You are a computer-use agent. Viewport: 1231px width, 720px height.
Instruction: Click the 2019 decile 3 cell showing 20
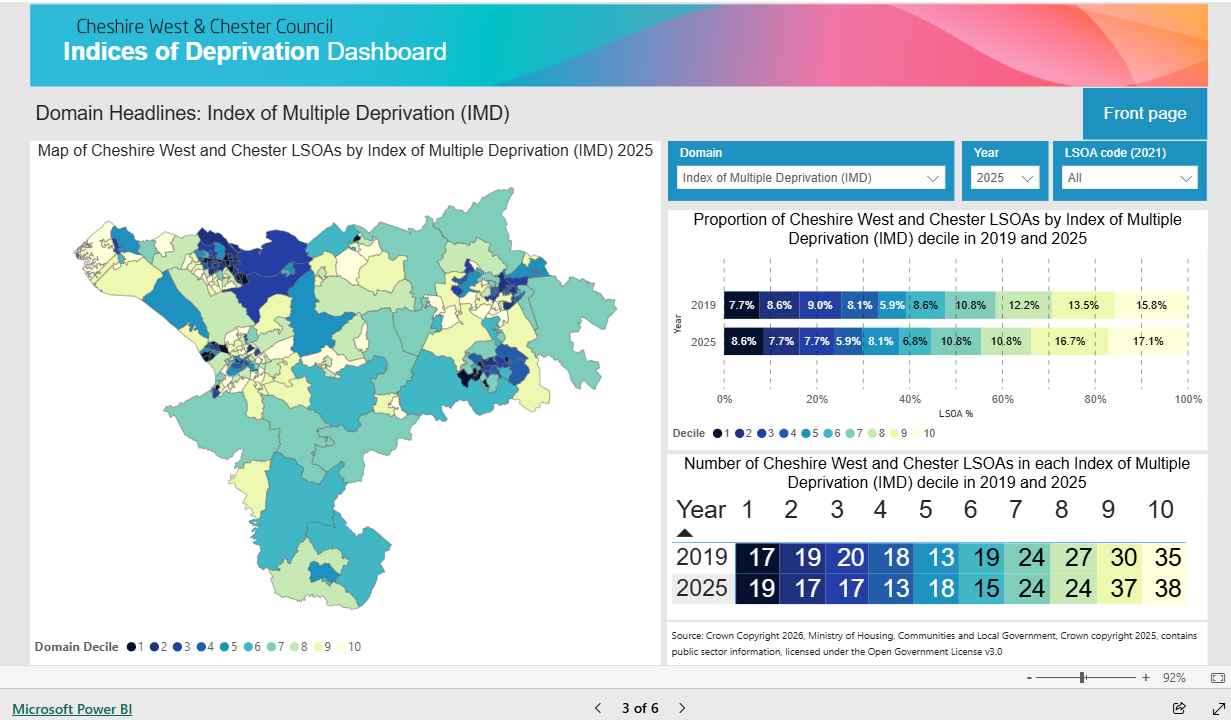coord(847,558)
